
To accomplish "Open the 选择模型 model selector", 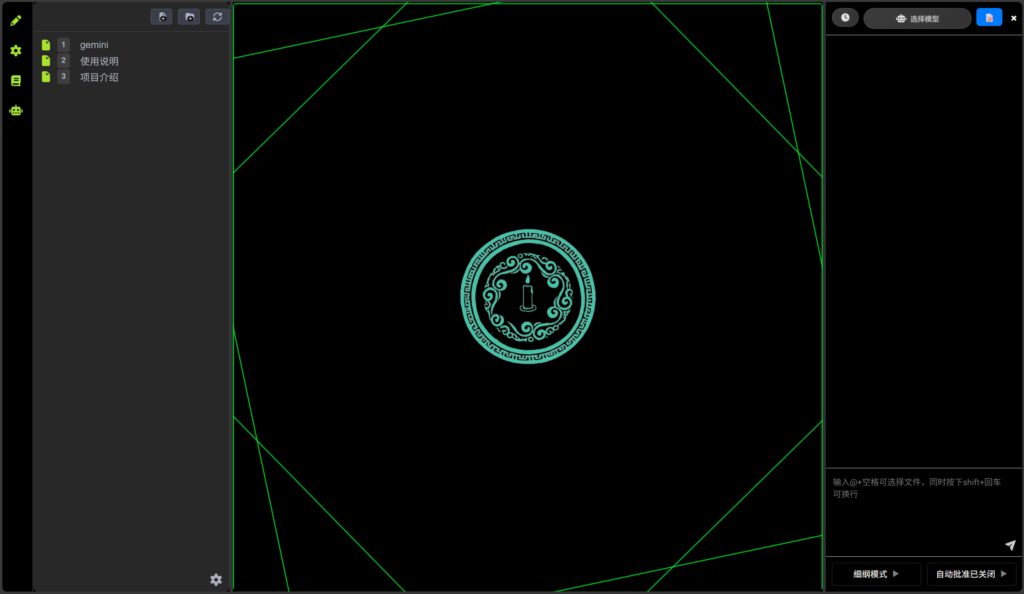I will coord(917,18).
